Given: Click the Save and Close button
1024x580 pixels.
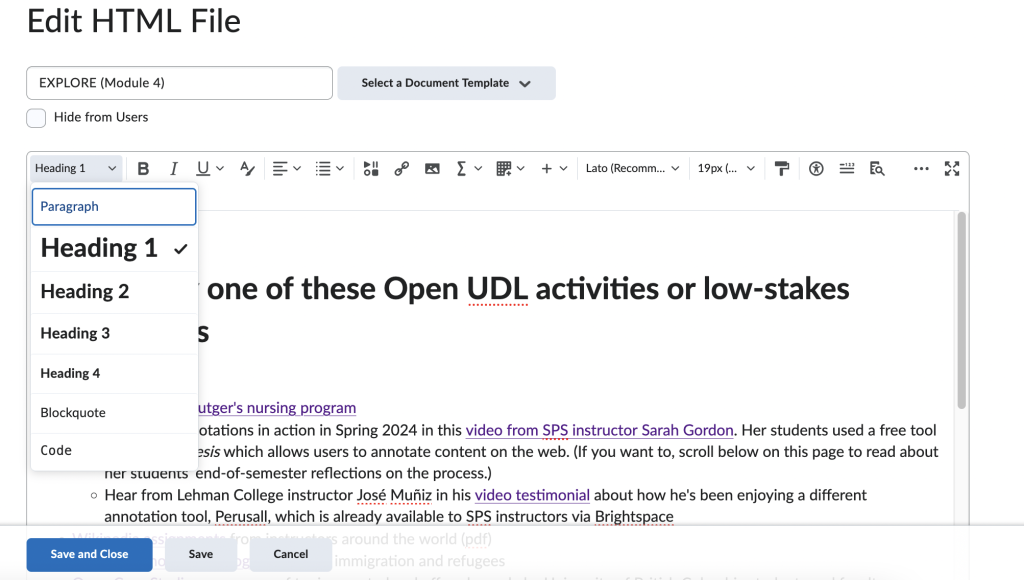Looking at the screenshot, I should (89, 554).
